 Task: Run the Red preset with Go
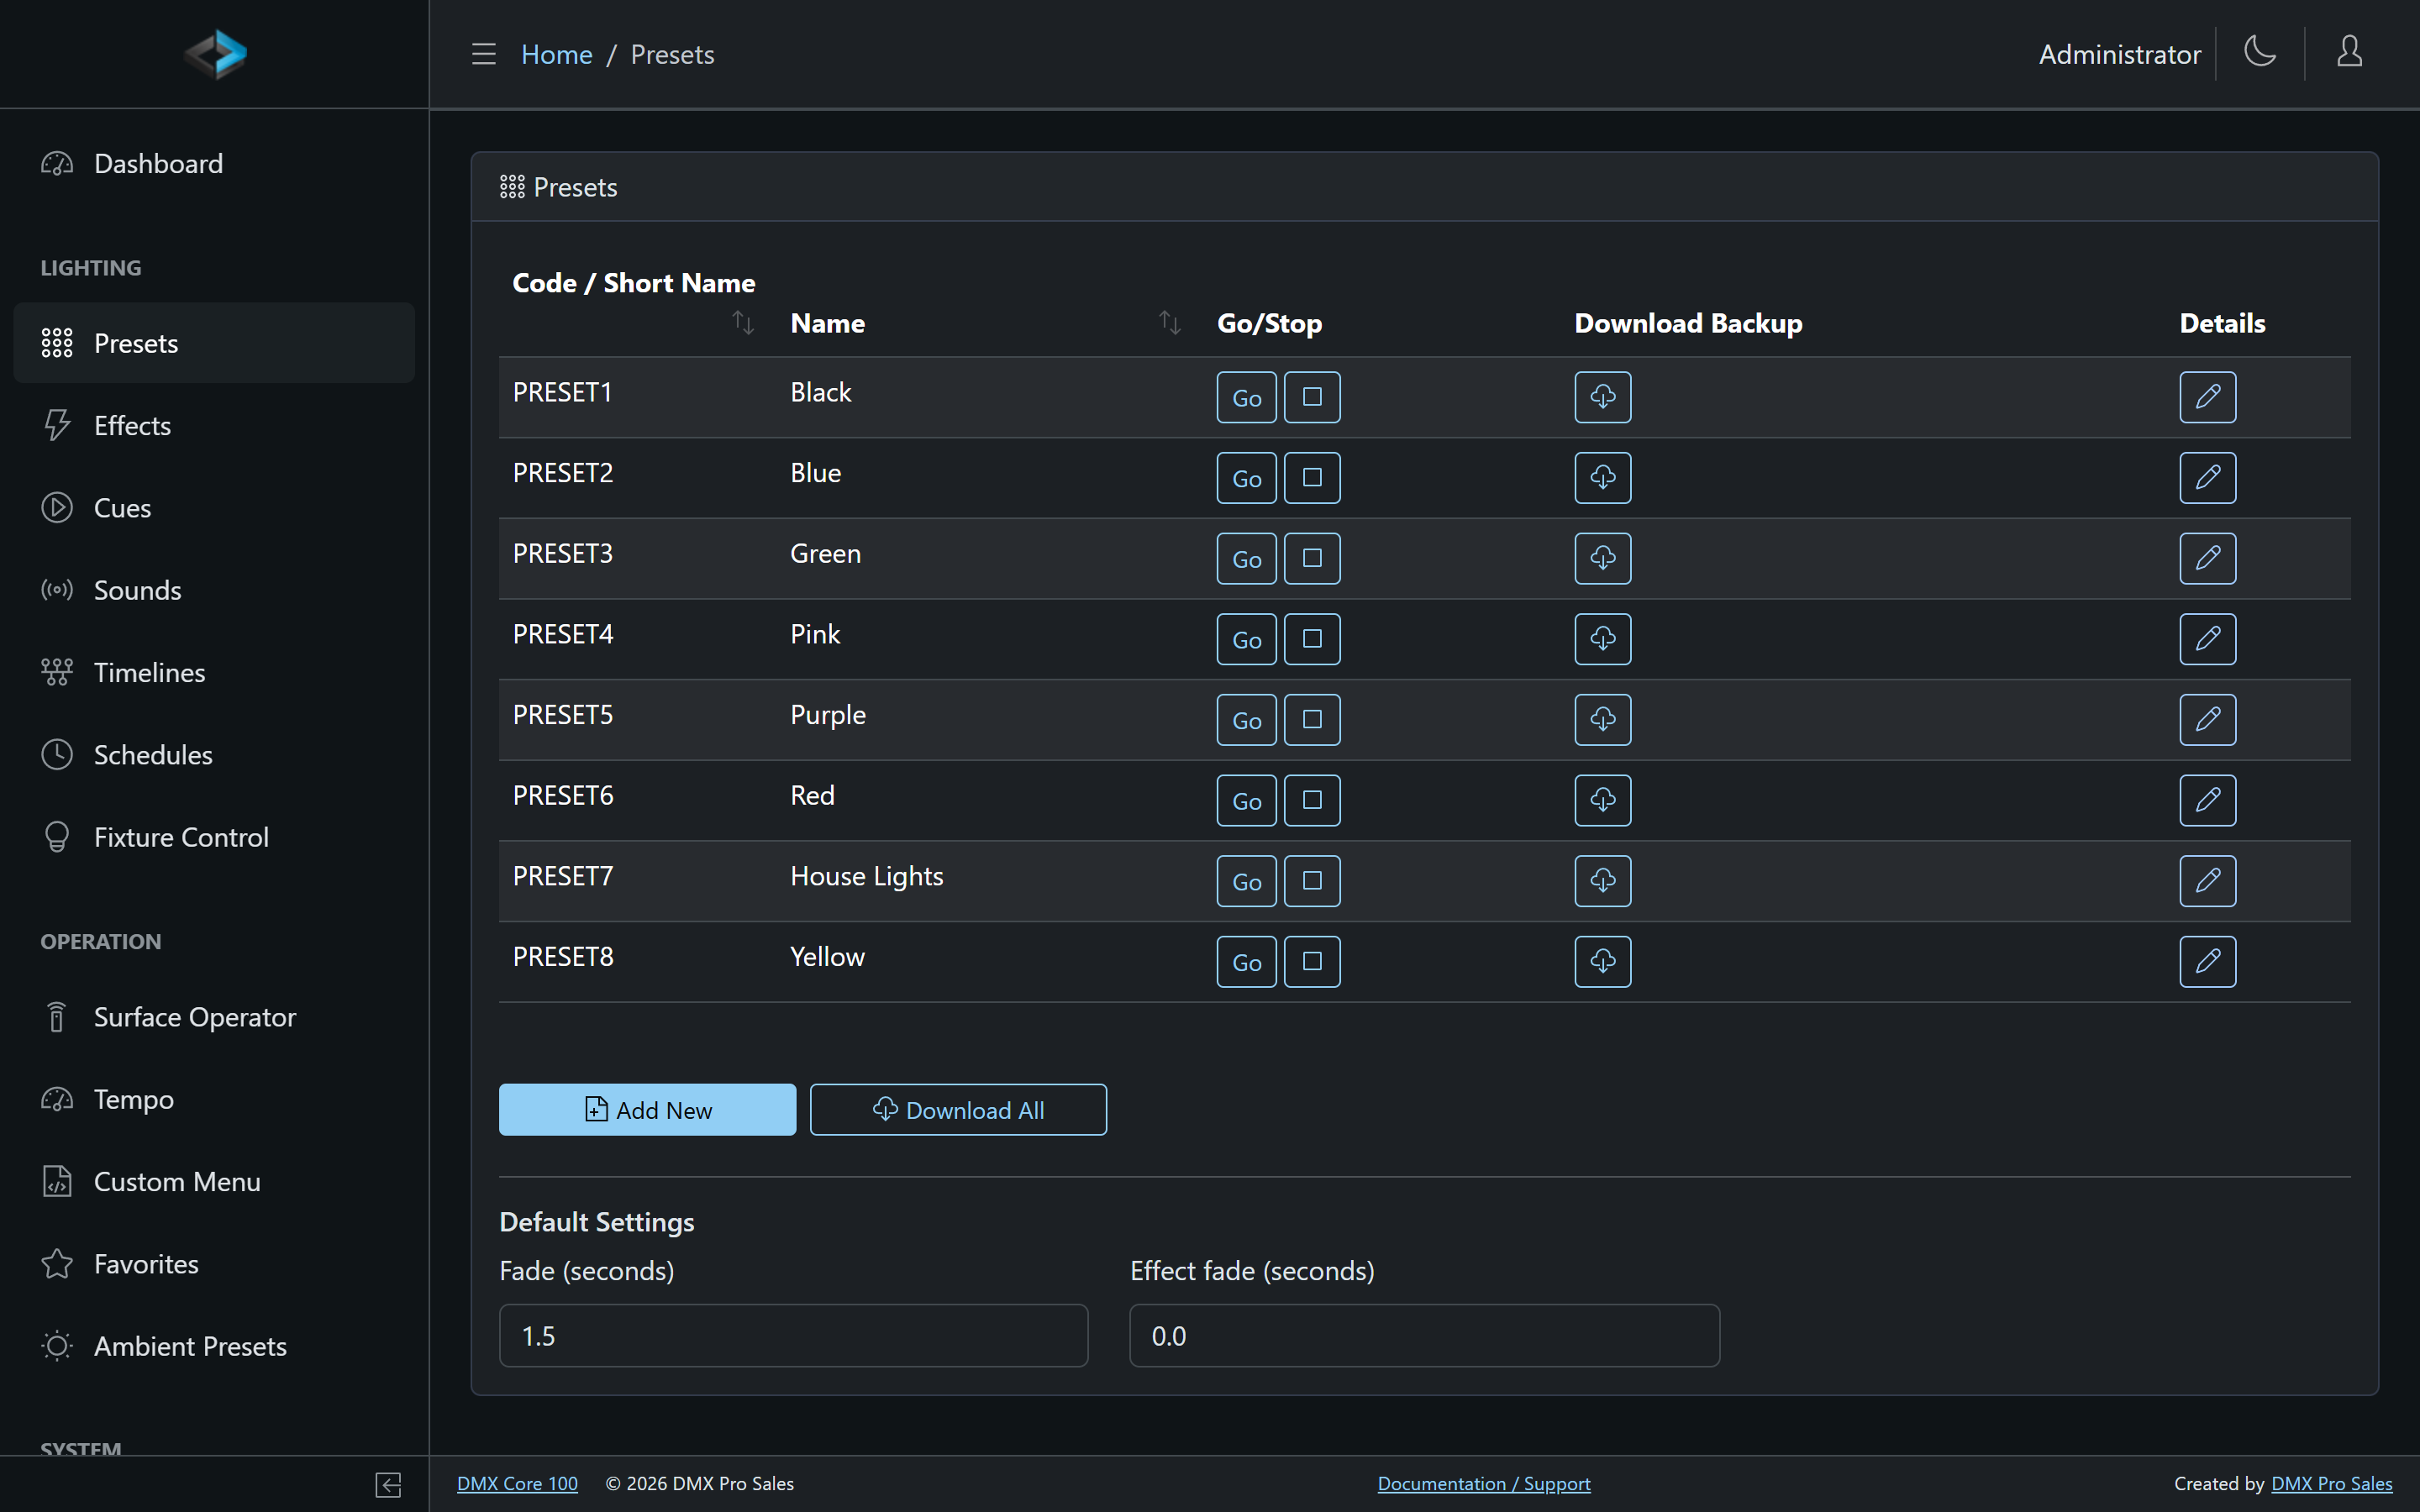(x=1246, y=800)
